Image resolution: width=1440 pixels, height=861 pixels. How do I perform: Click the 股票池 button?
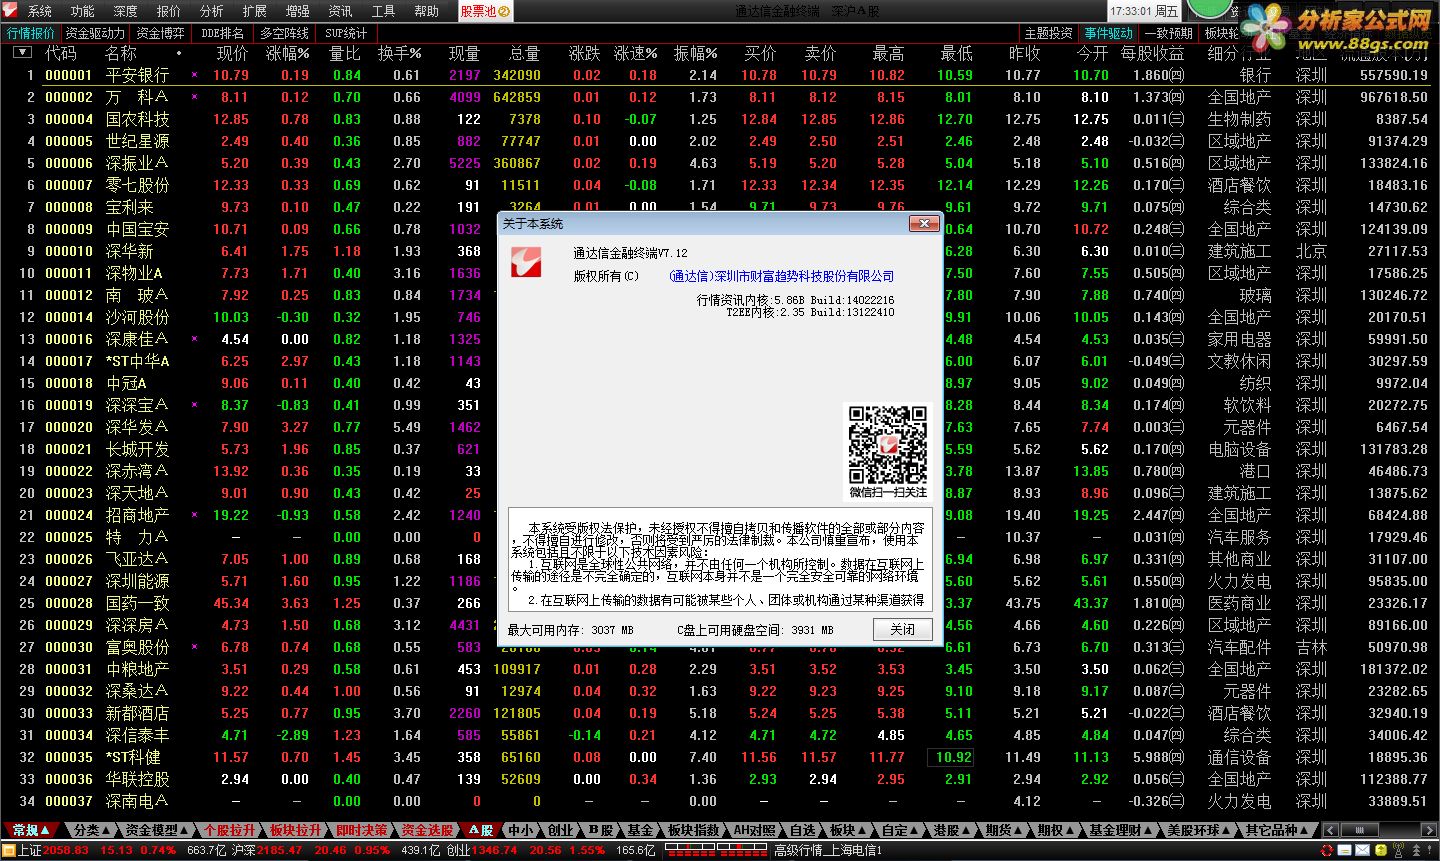486,11
